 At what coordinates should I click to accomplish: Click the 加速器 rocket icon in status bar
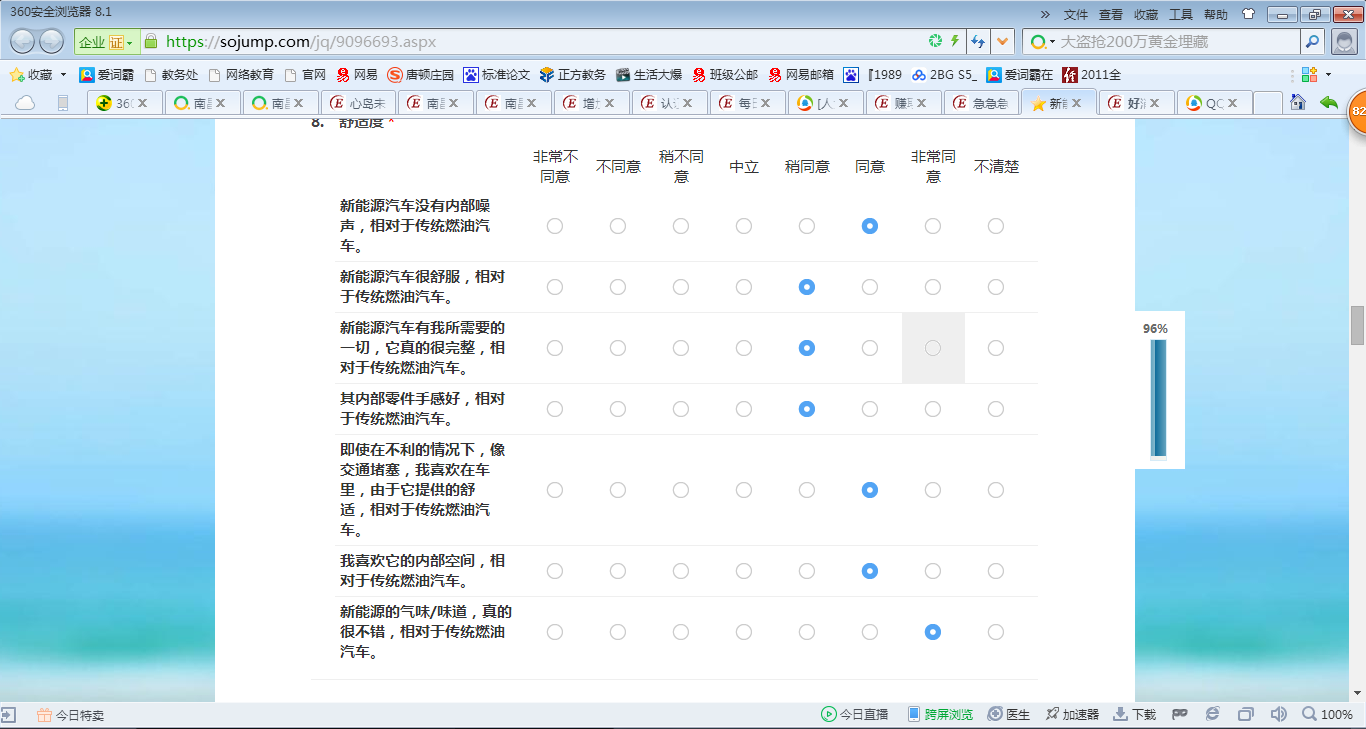point(1052,714)
